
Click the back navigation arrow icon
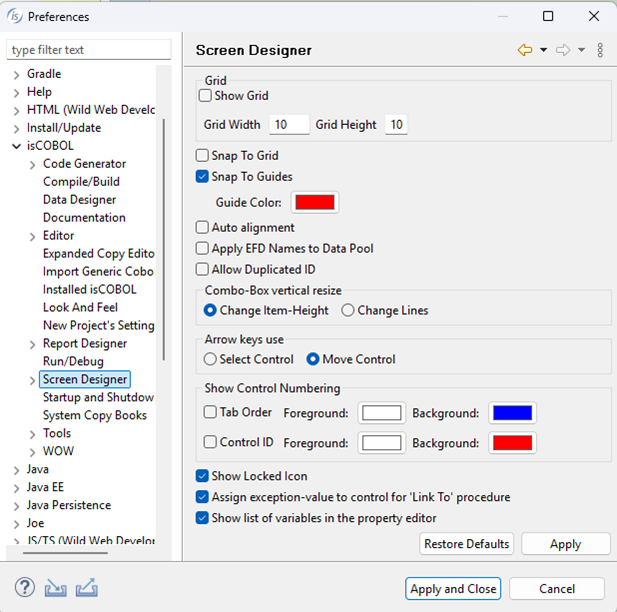click(525, 50)
